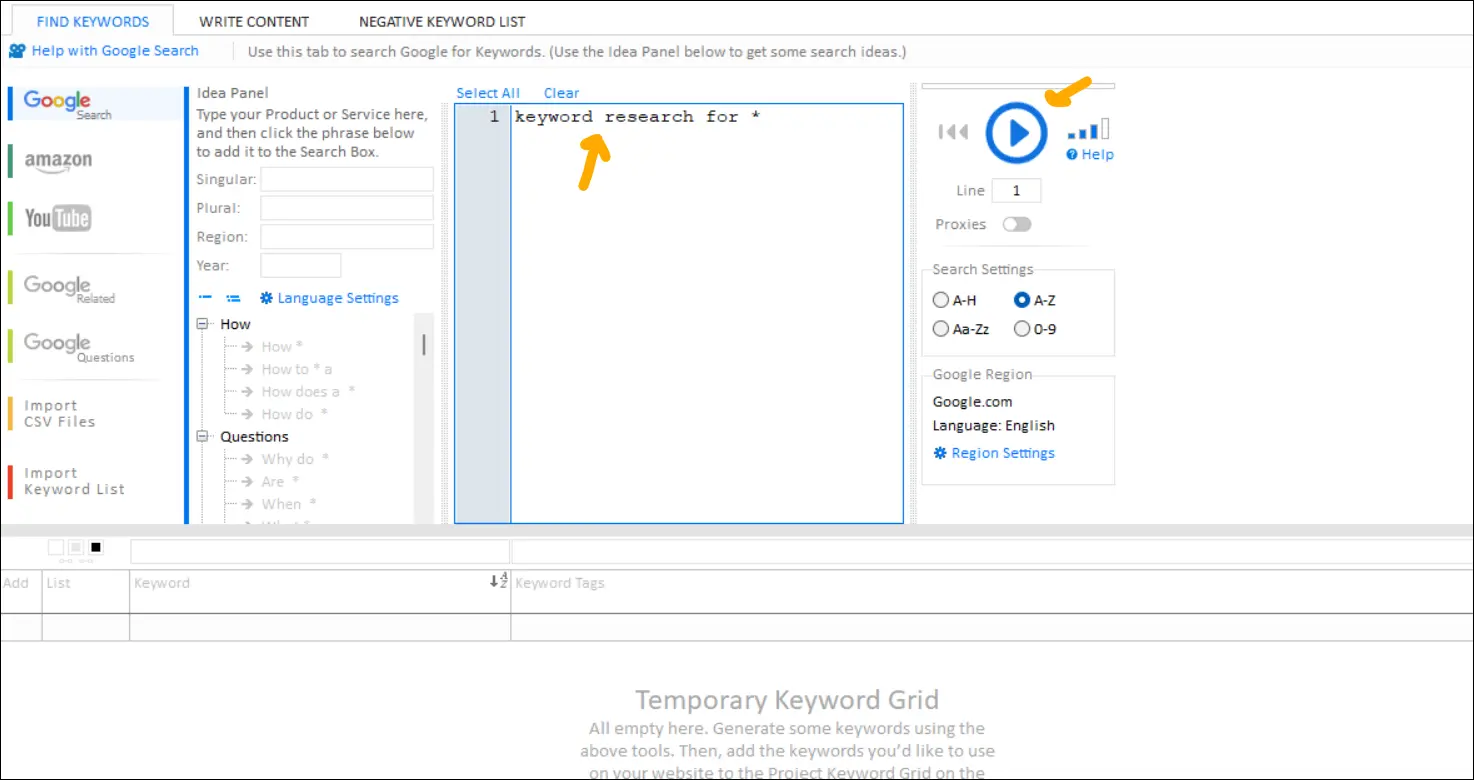The image size is (1474, 780).
Task: Switch to WRITE CONTENT tab
Action: (254, 21)
